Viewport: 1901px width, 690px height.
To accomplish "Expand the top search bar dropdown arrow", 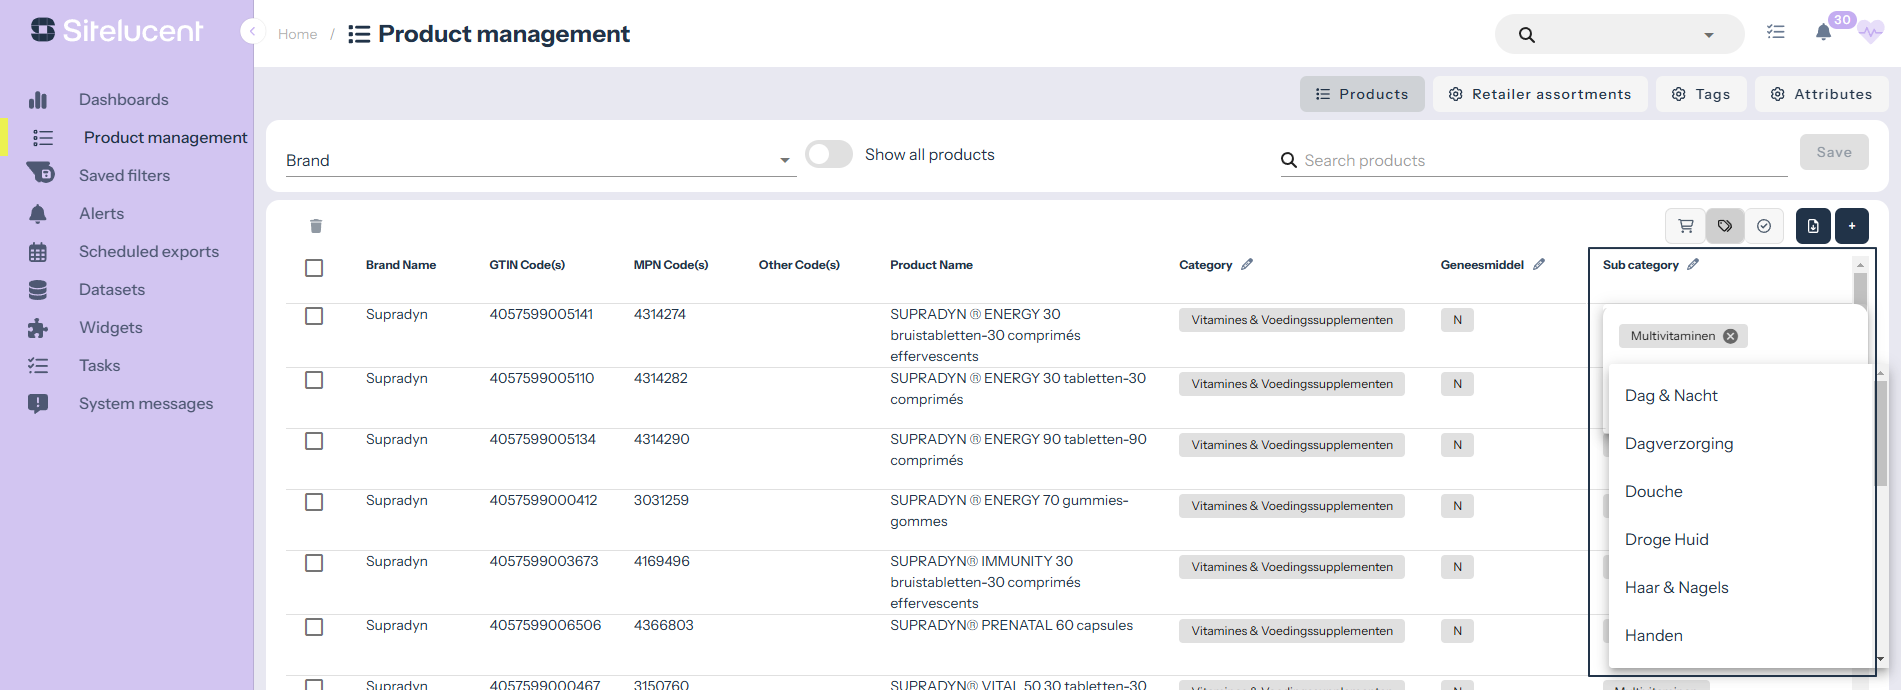I will point(1709,35).
